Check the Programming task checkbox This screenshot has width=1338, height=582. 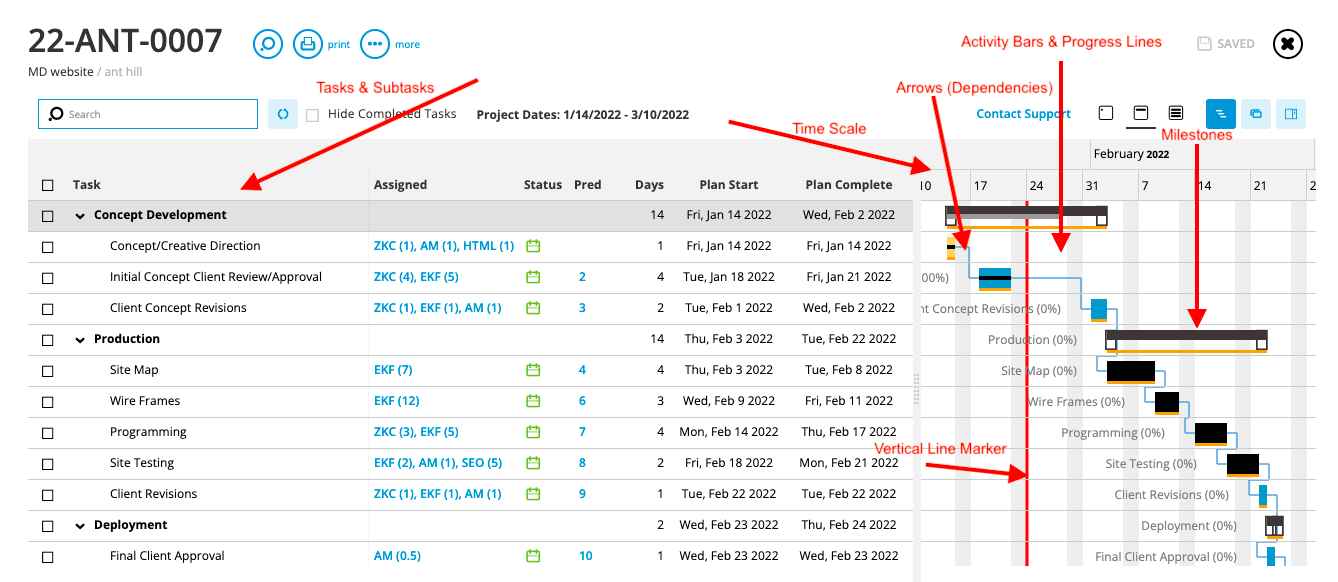pyautogui.click(x=48, y=433)
